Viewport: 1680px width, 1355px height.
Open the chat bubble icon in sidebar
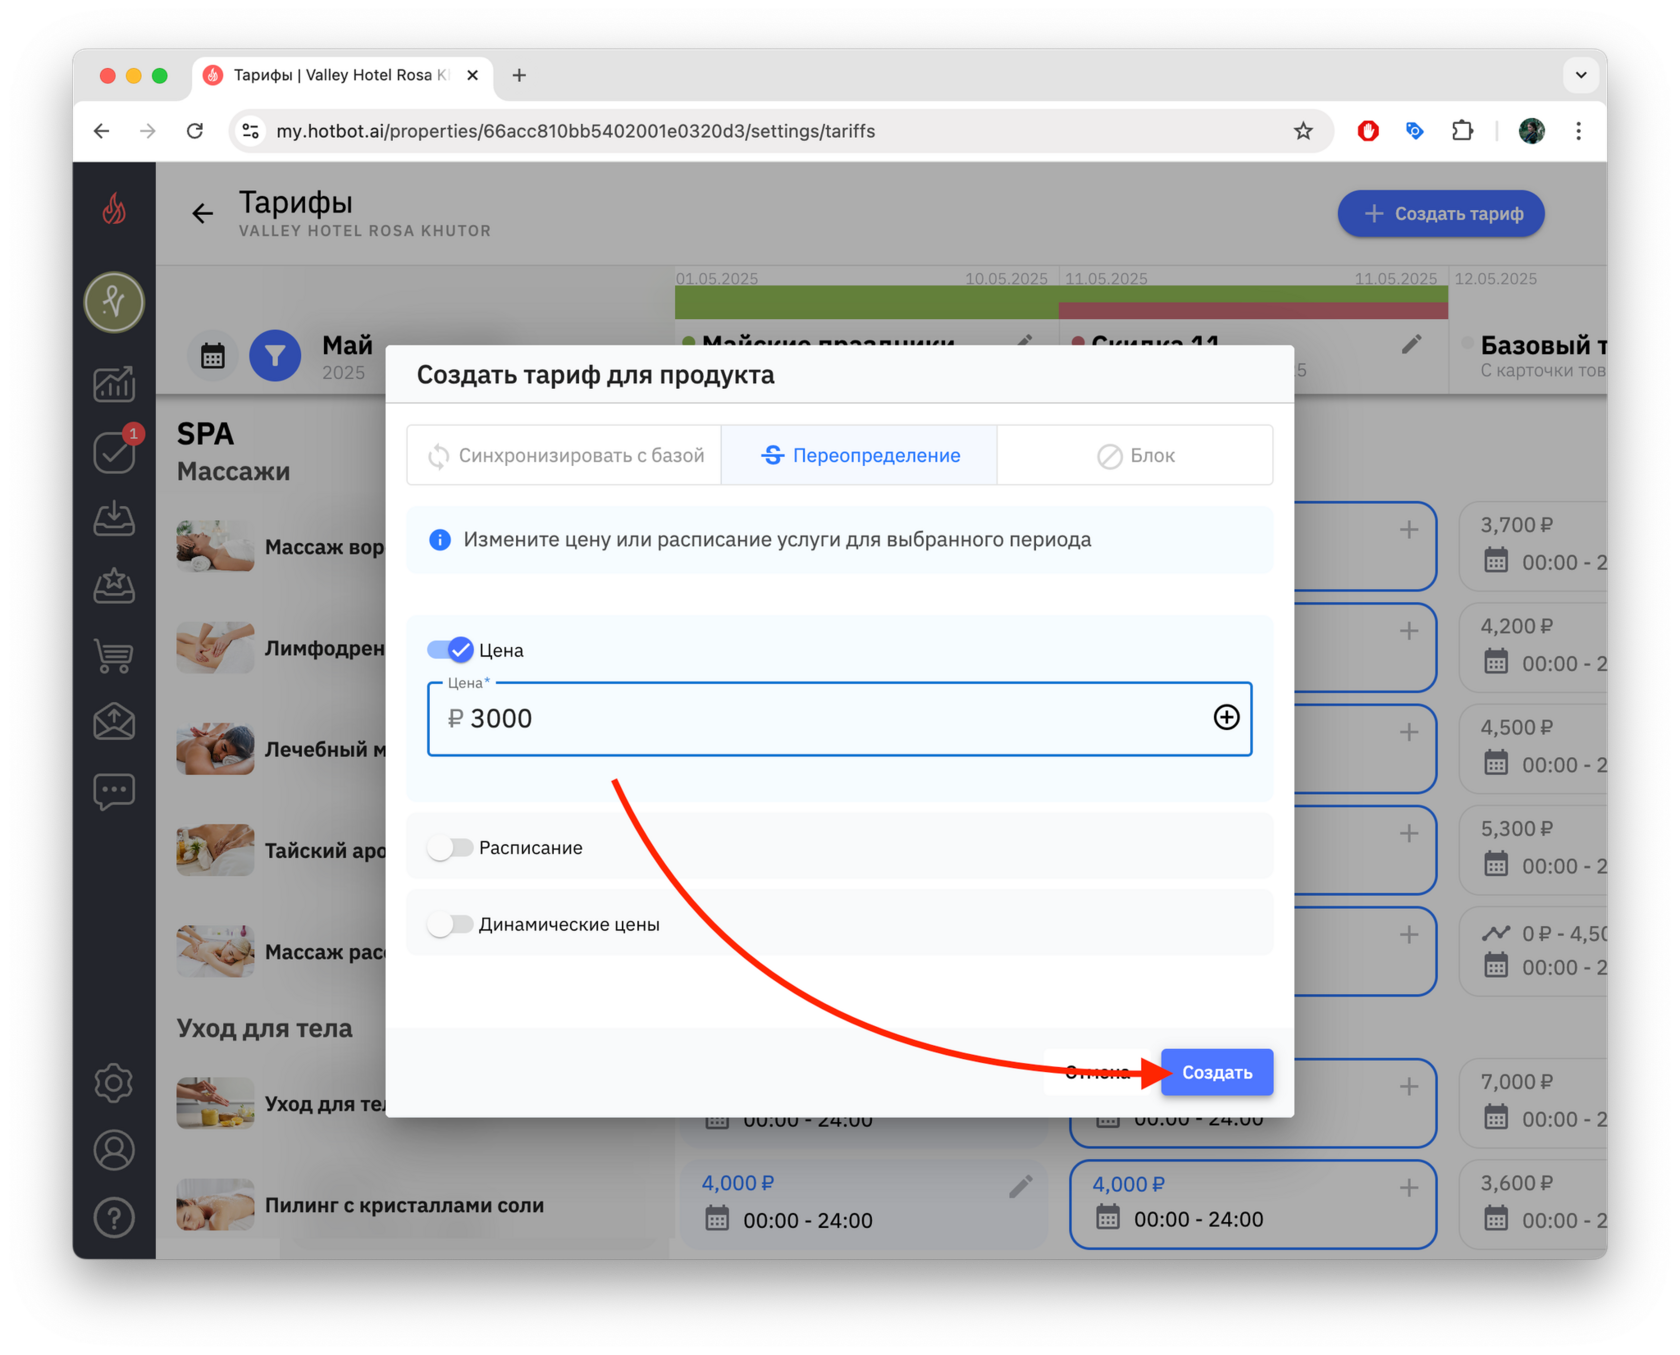point(114,791)
